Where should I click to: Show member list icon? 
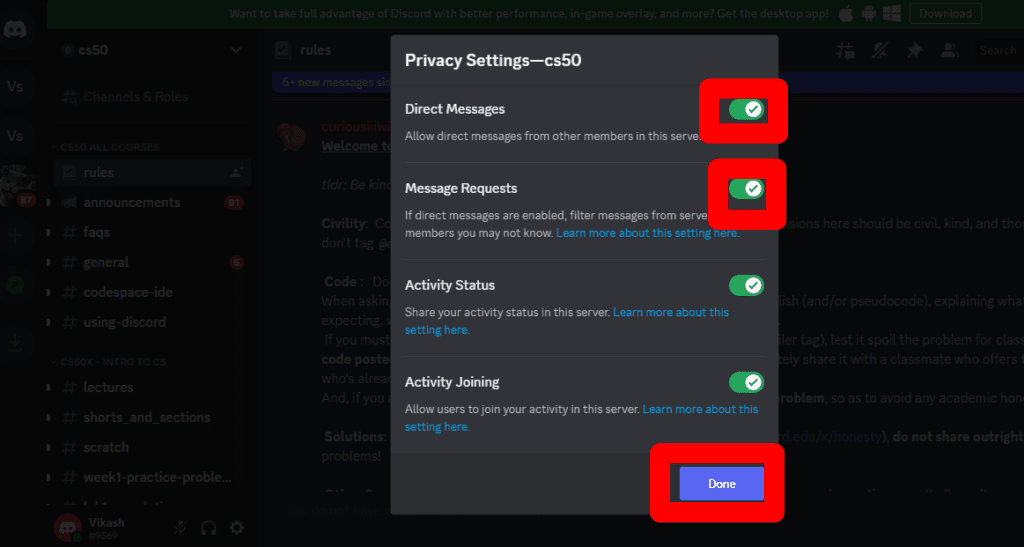(948, 50)
